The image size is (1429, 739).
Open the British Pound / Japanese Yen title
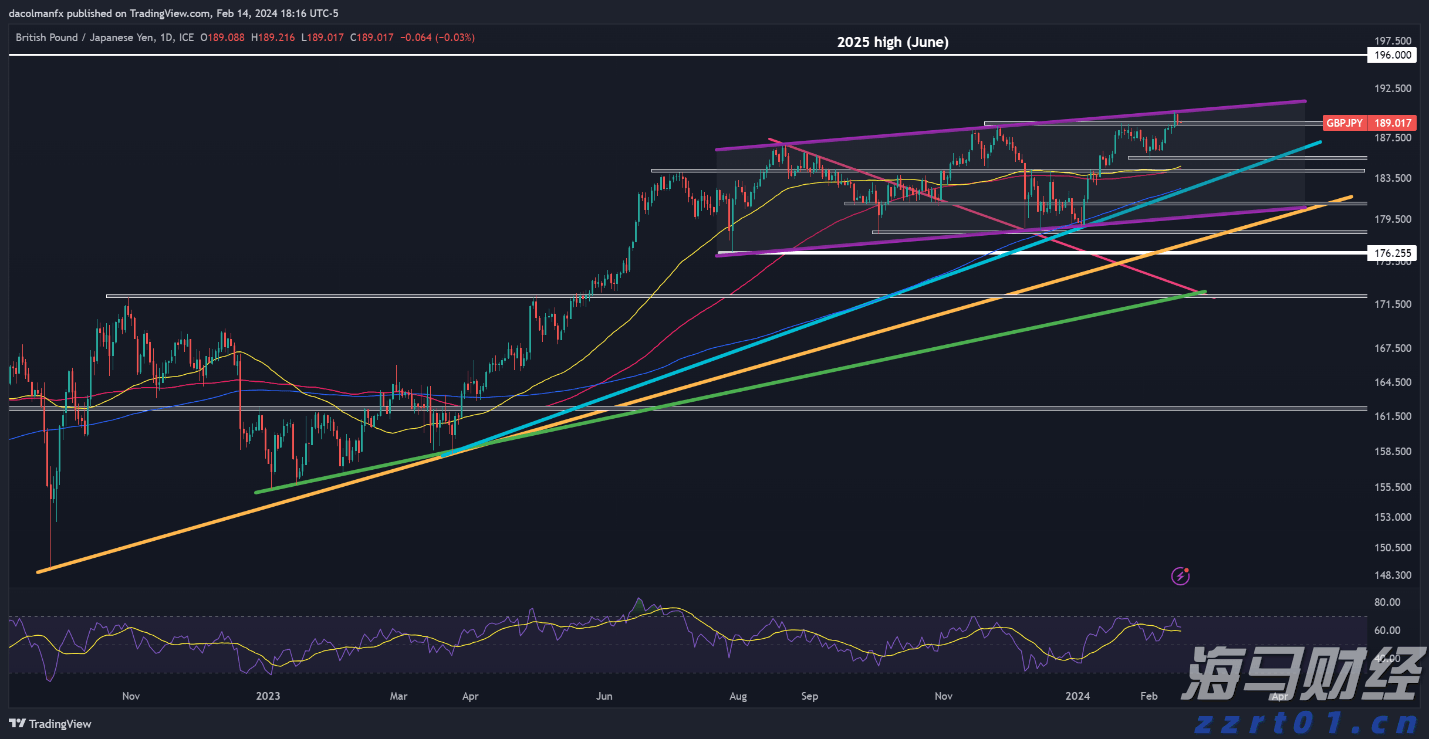coord(92,37)
